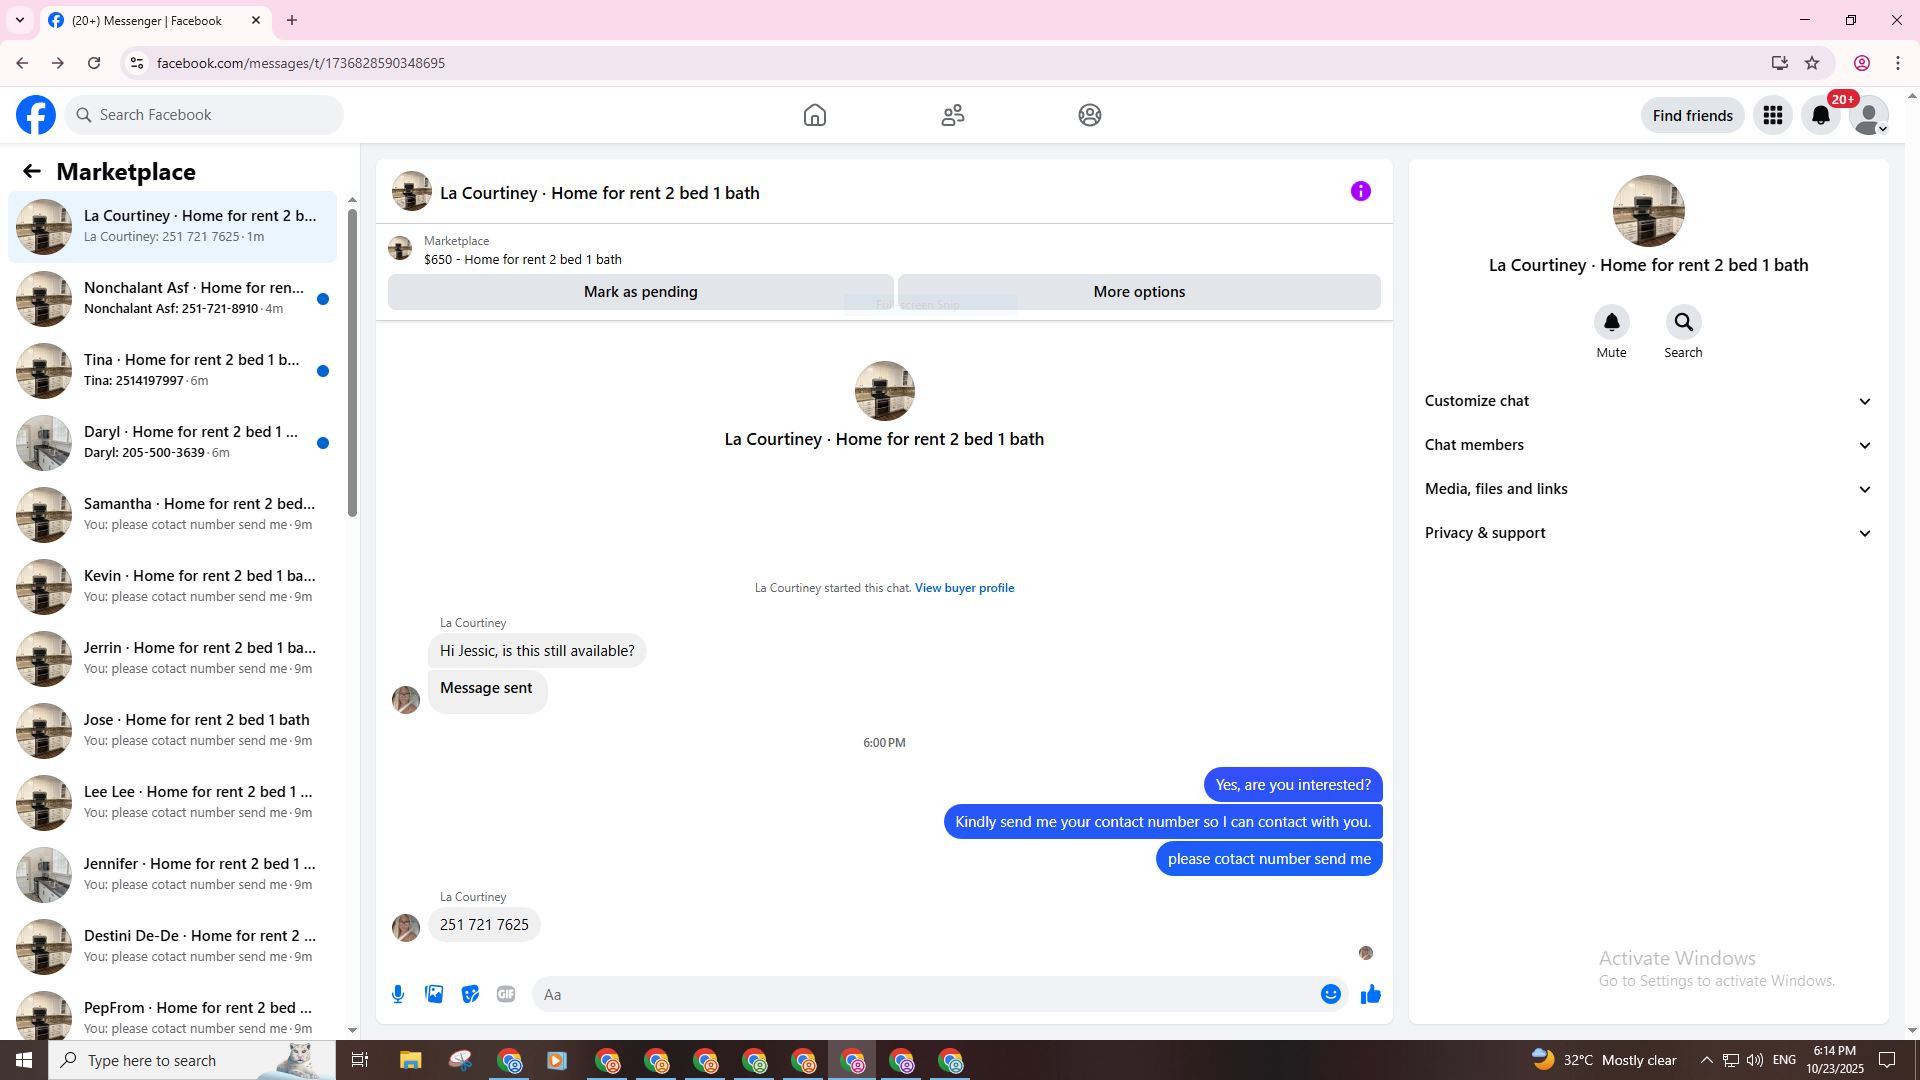This screenshot has height=1080, width=1920.
Task: Open the sticker picker icon
Action: coord(470,994)
